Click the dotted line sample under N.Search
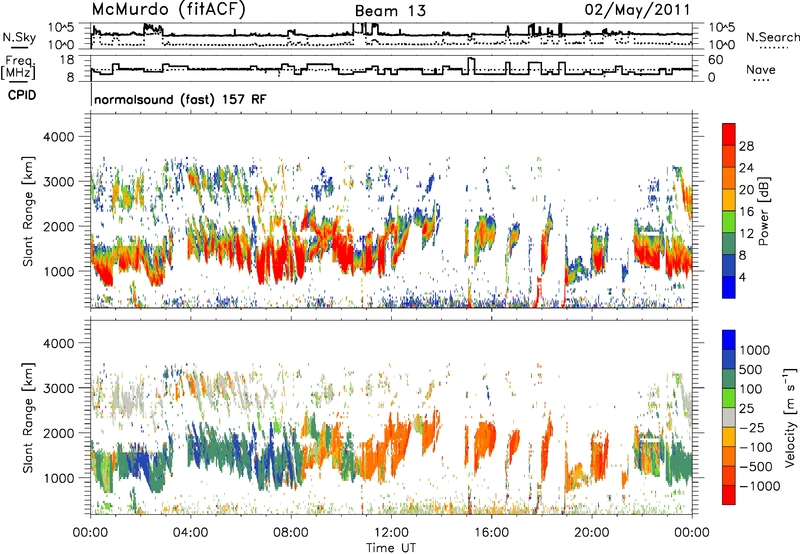Screen dimensions: 800x554 point(773,48)
